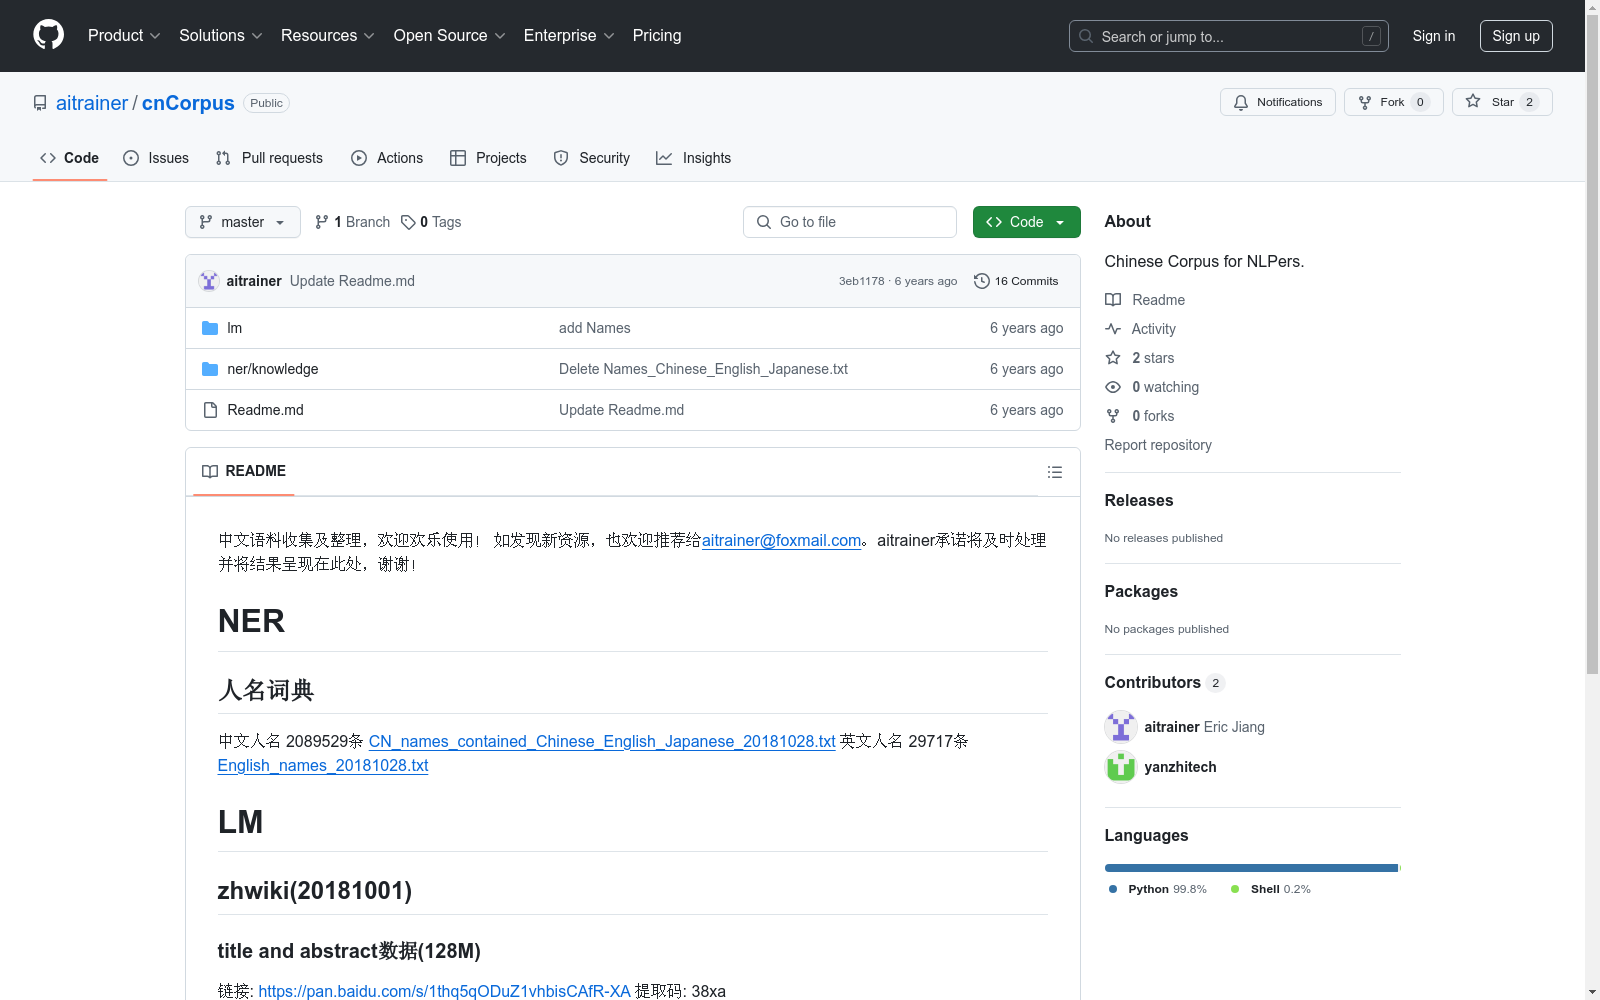
Task: Open the Actions tab
Action: tap(387, 158)
